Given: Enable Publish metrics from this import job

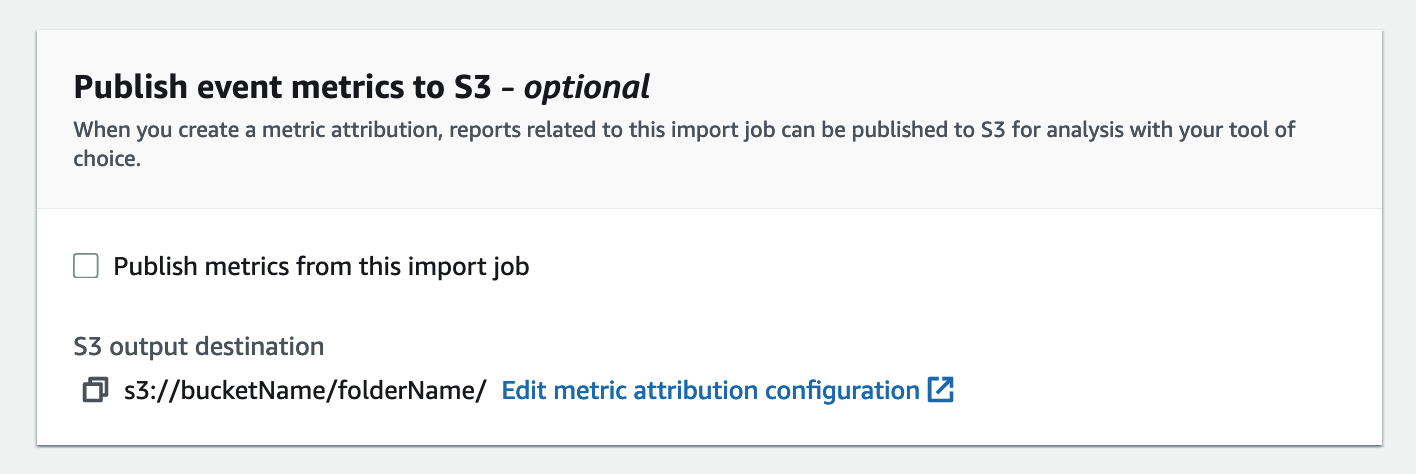Looking at the screenshot, I should [86, 267].
